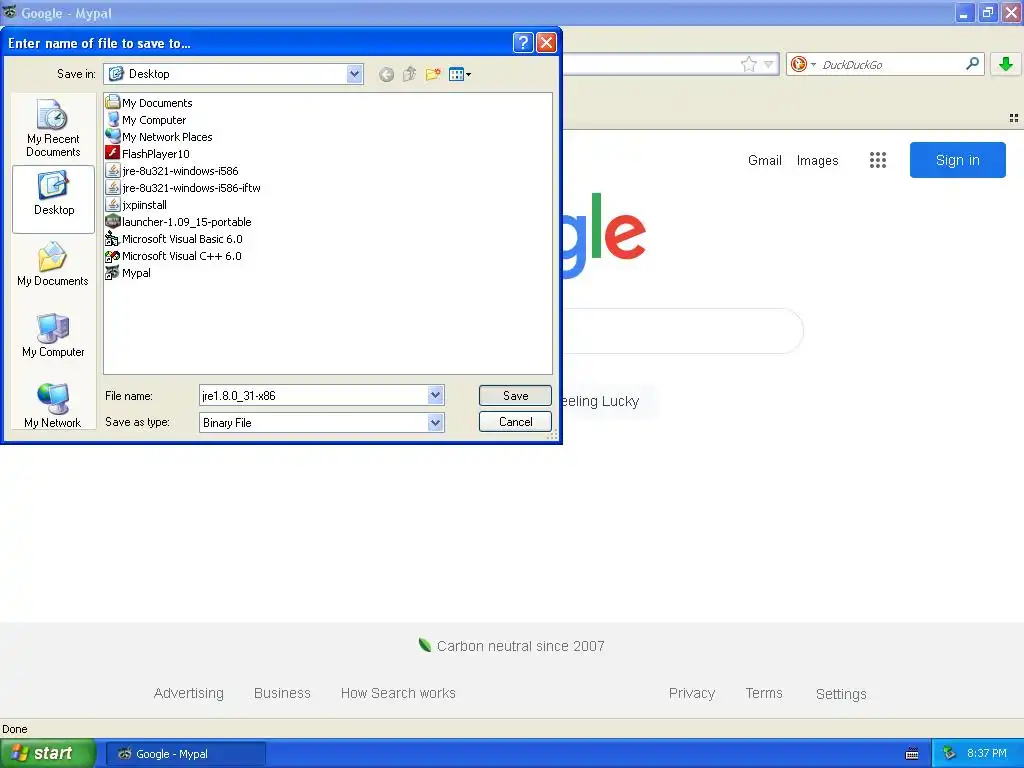Open the Google apps grid icon

(x=878, y=160)
